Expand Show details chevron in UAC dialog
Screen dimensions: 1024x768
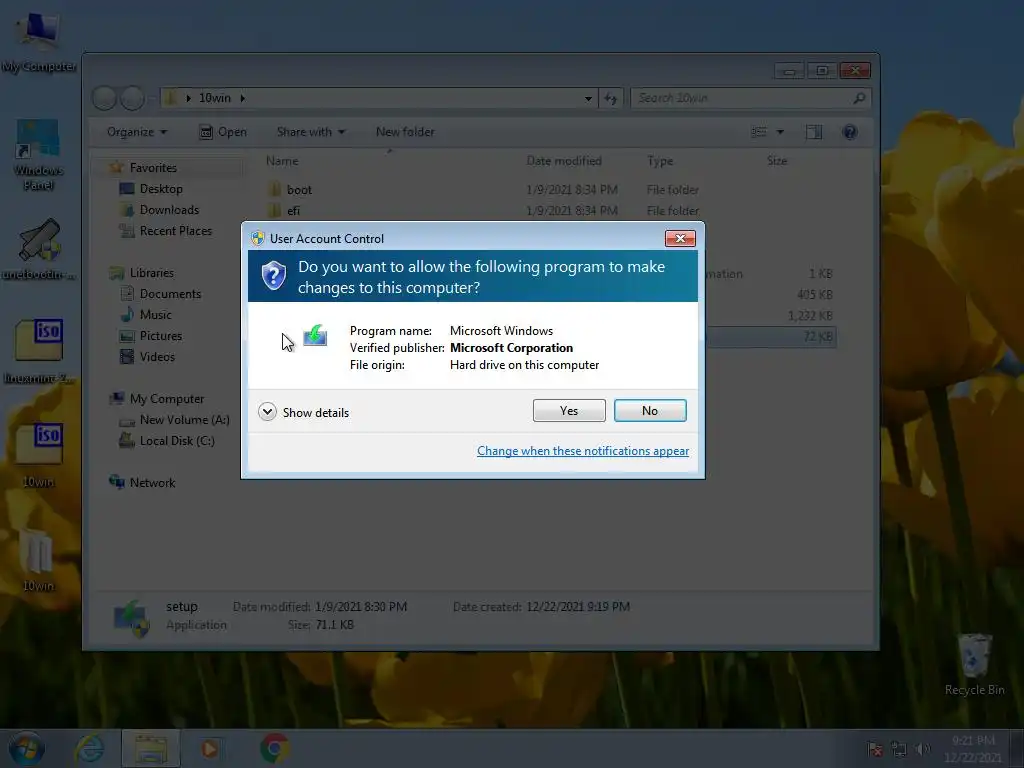point(267,412)
